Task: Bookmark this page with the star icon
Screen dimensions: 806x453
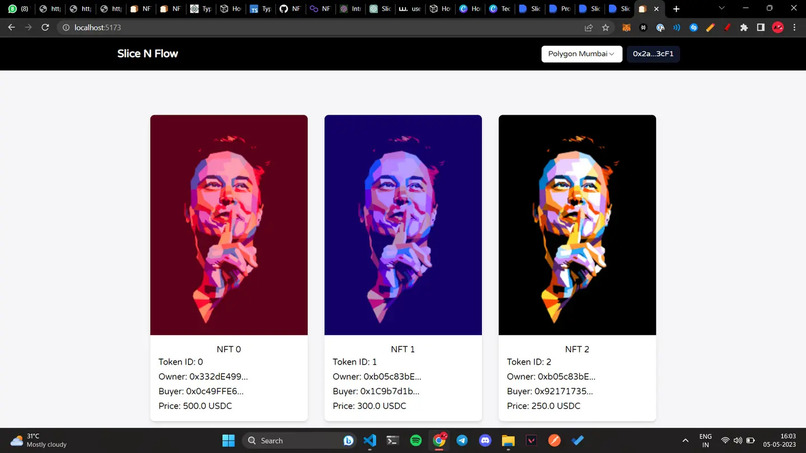Action: click(x=606, y=28)
